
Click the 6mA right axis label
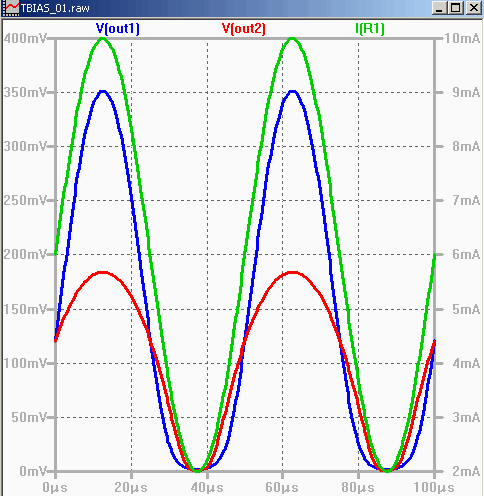pos(466,255)
